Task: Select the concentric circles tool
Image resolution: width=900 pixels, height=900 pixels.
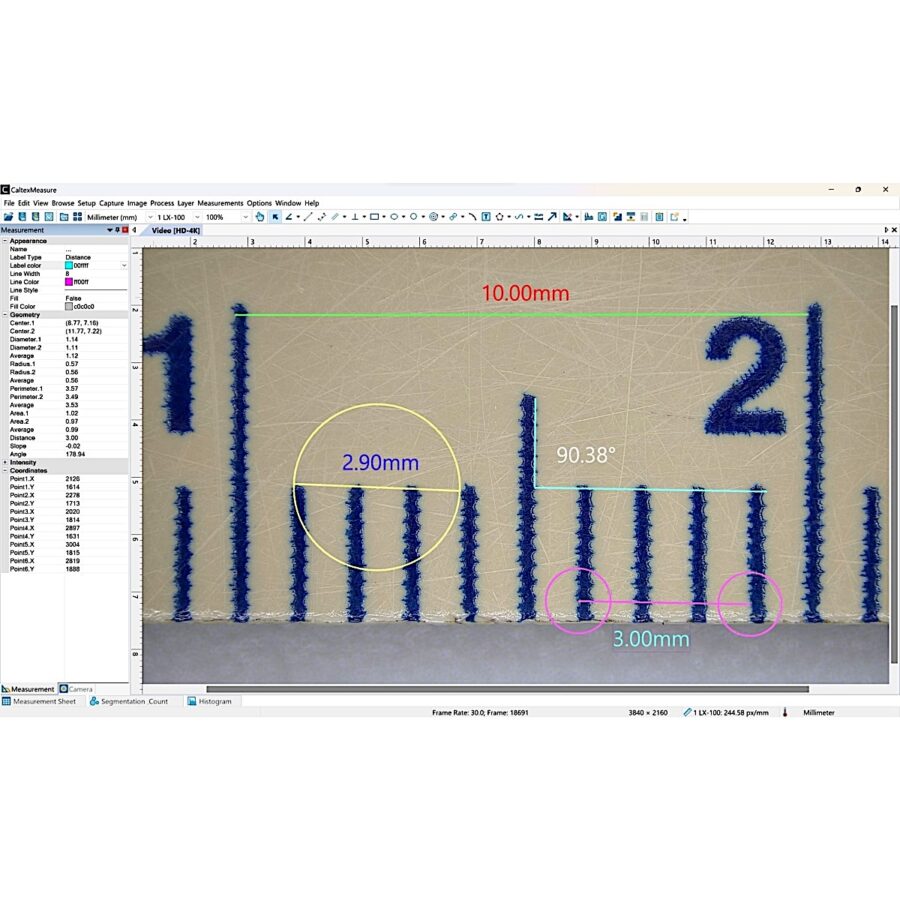Action: (433, 217)
